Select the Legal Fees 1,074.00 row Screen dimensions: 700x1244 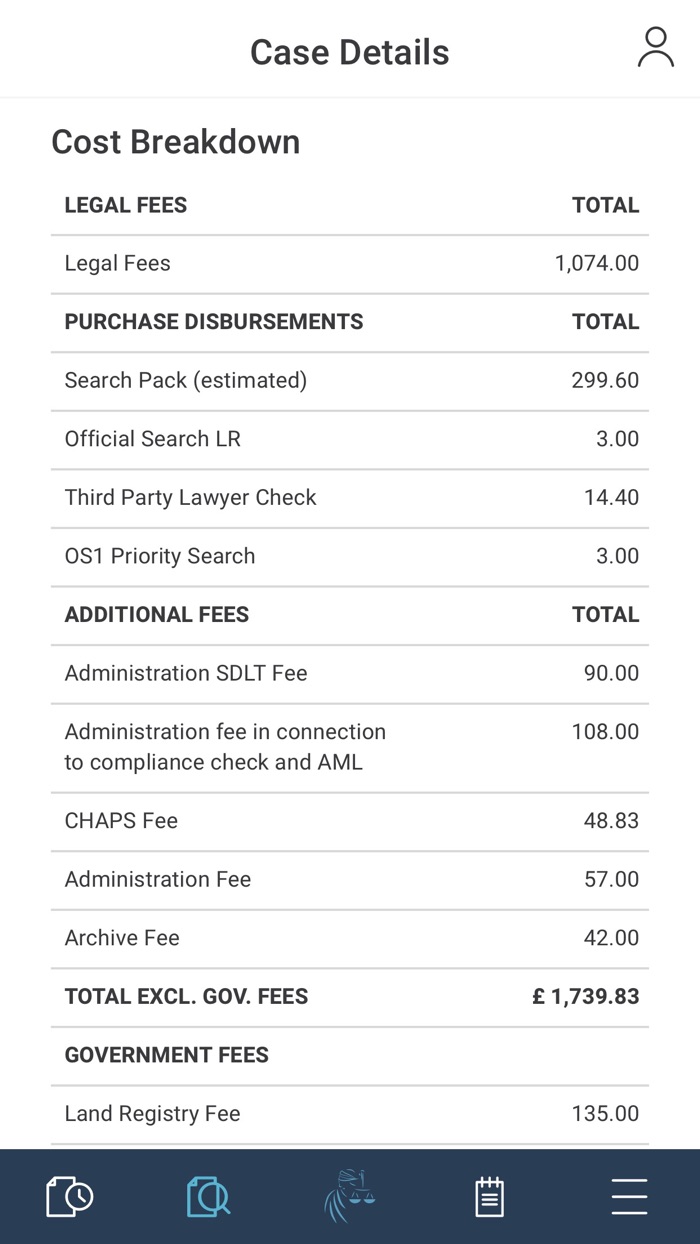pyautogui.click(x=350, y=264)
